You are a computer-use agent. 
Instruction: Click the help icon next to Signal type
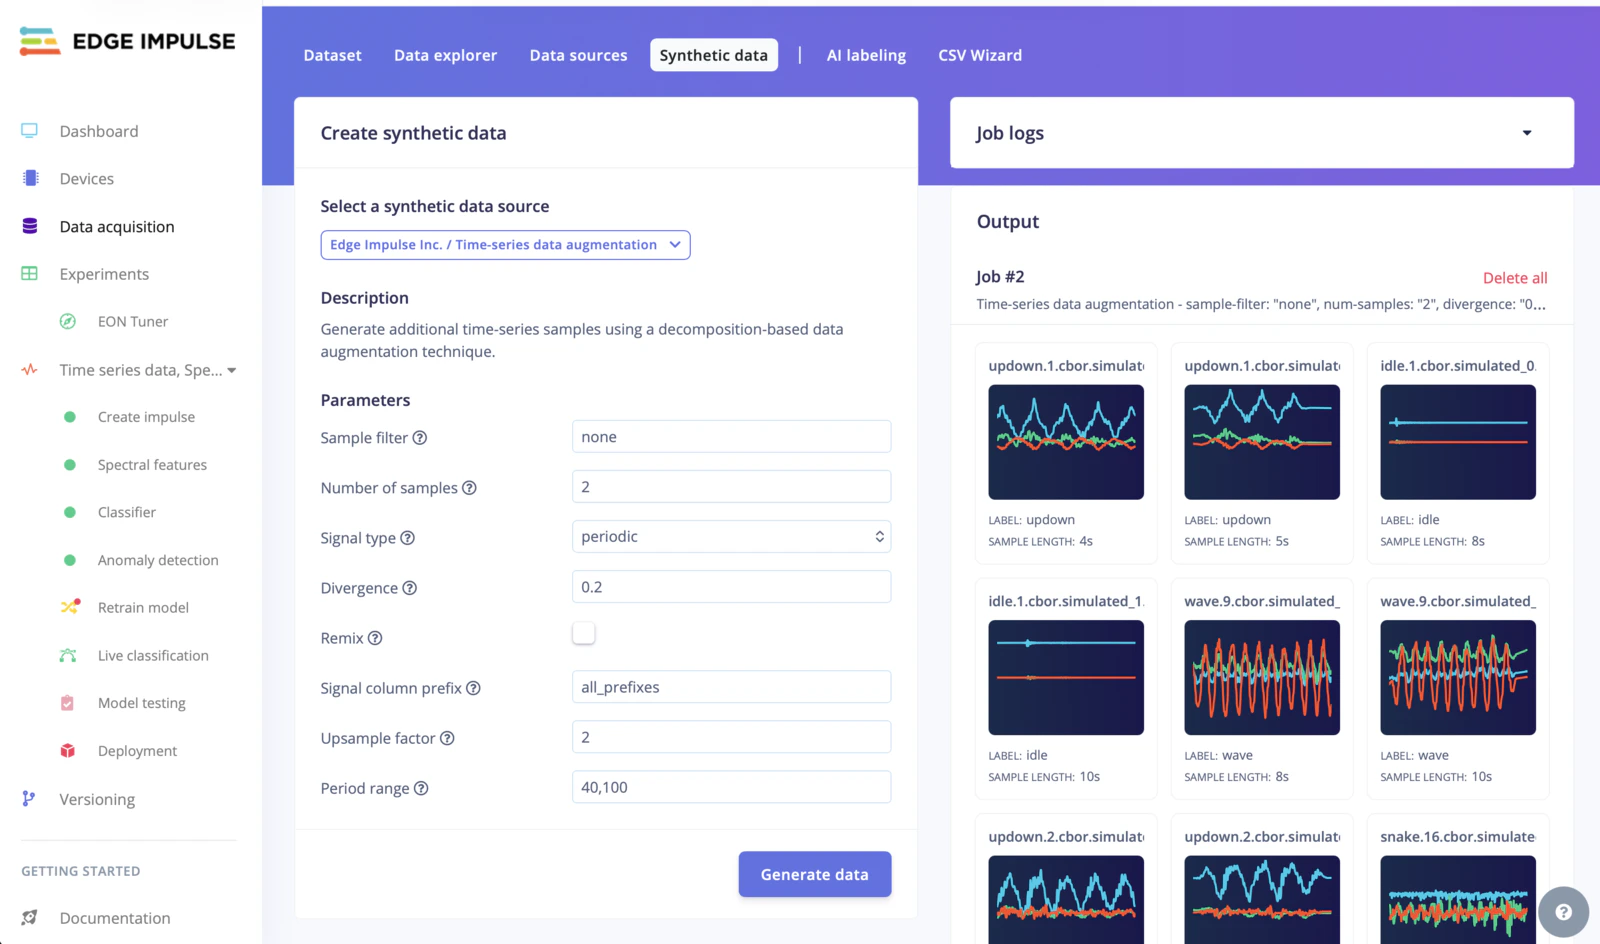407,537
